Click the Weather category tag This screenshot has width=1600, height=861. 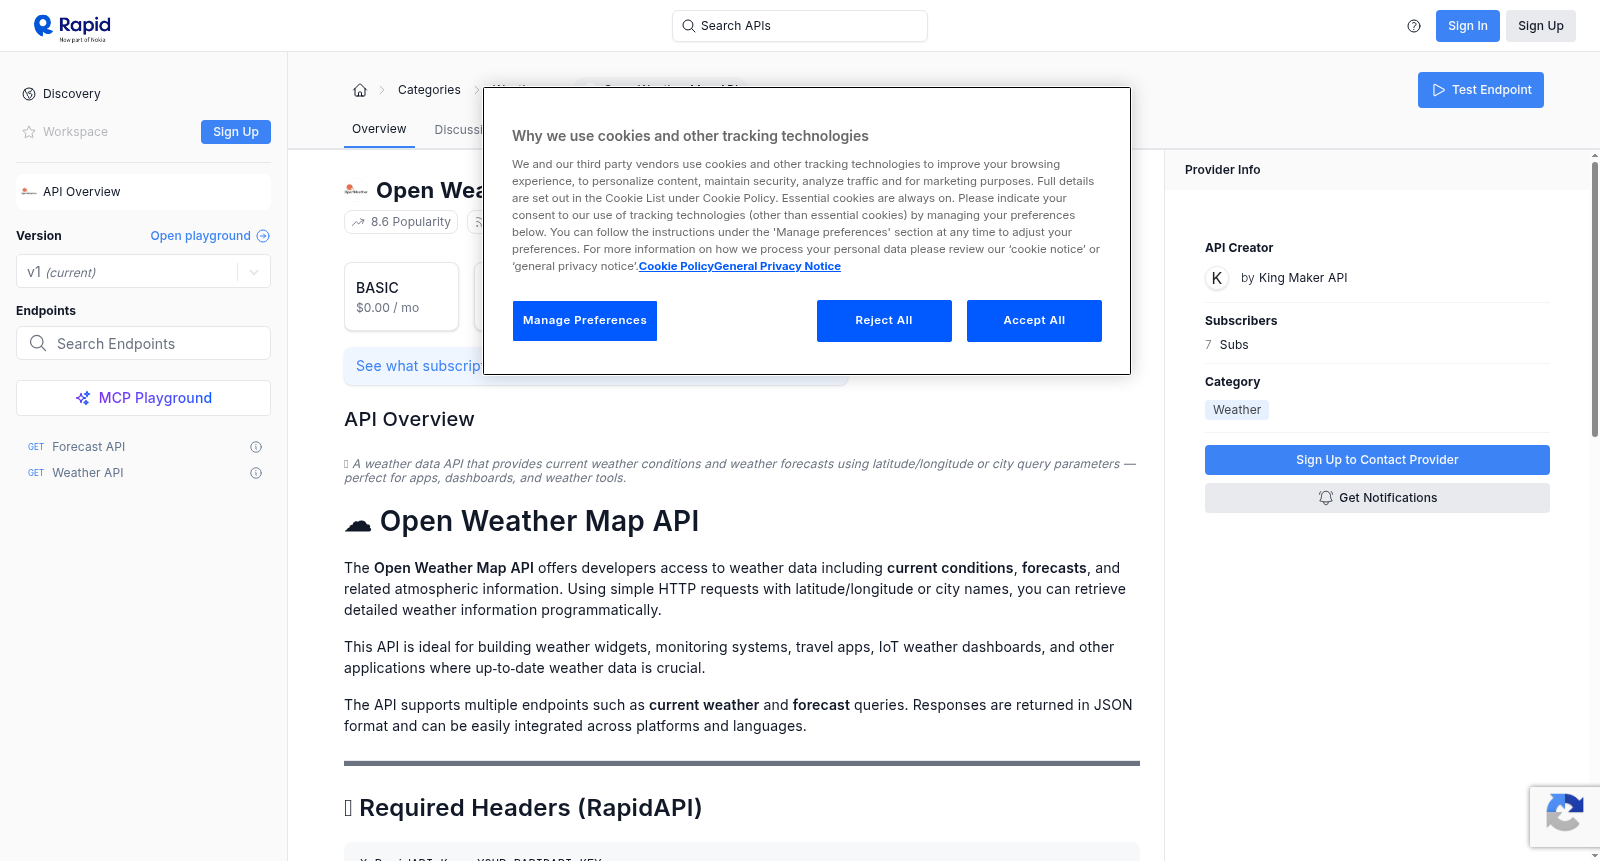1237,410
